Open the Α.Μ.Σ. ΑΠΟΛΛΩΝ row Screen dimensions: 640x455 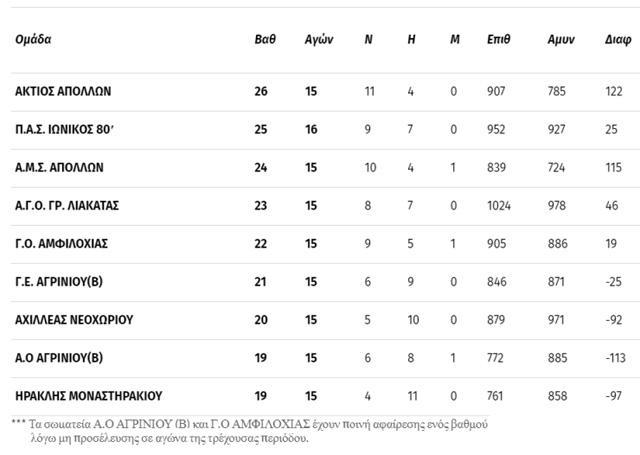[59, 167]
